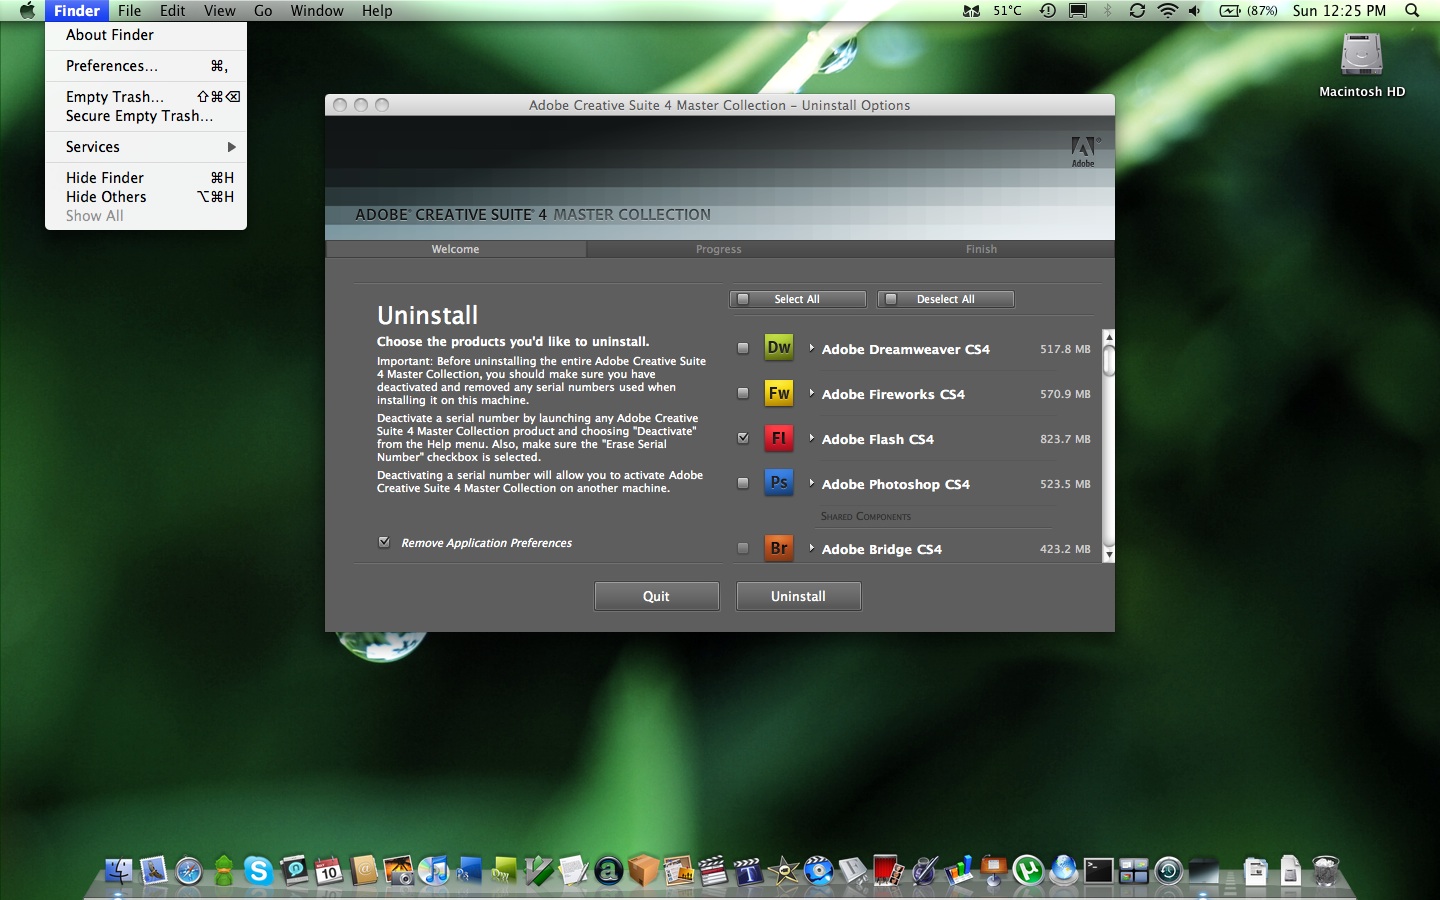Expand the Adobe Fireworks CS4 disclosure triangle
This screenshot has width=1440, height=900.
(x=811, y=393)
